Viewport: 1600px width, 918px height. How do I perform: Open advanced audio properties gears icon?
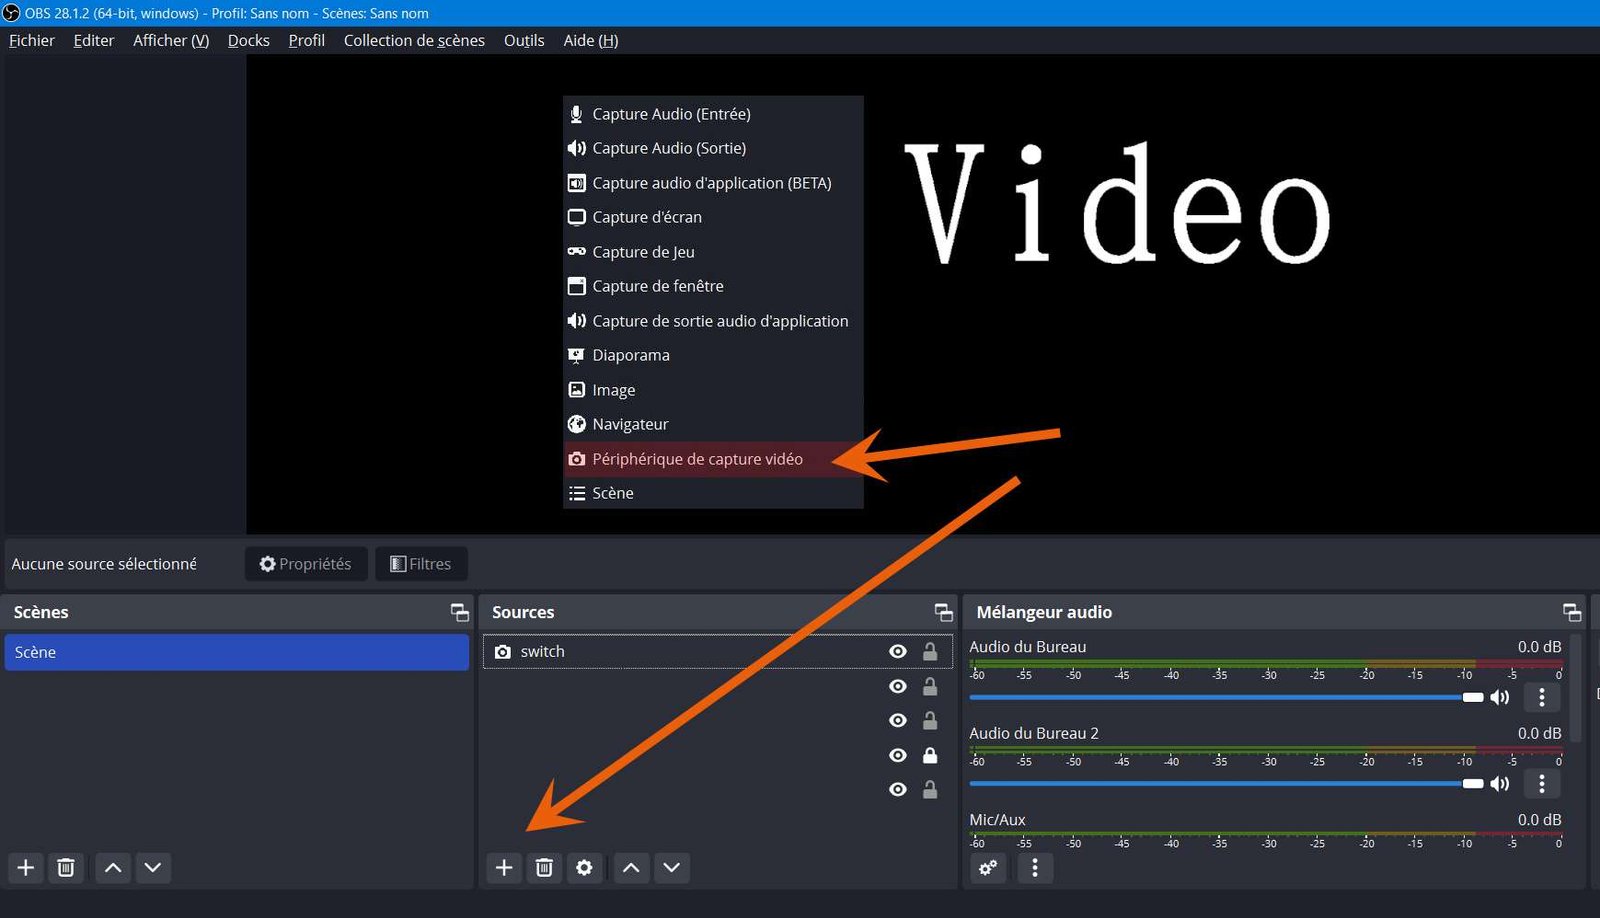tap(988, 867)
